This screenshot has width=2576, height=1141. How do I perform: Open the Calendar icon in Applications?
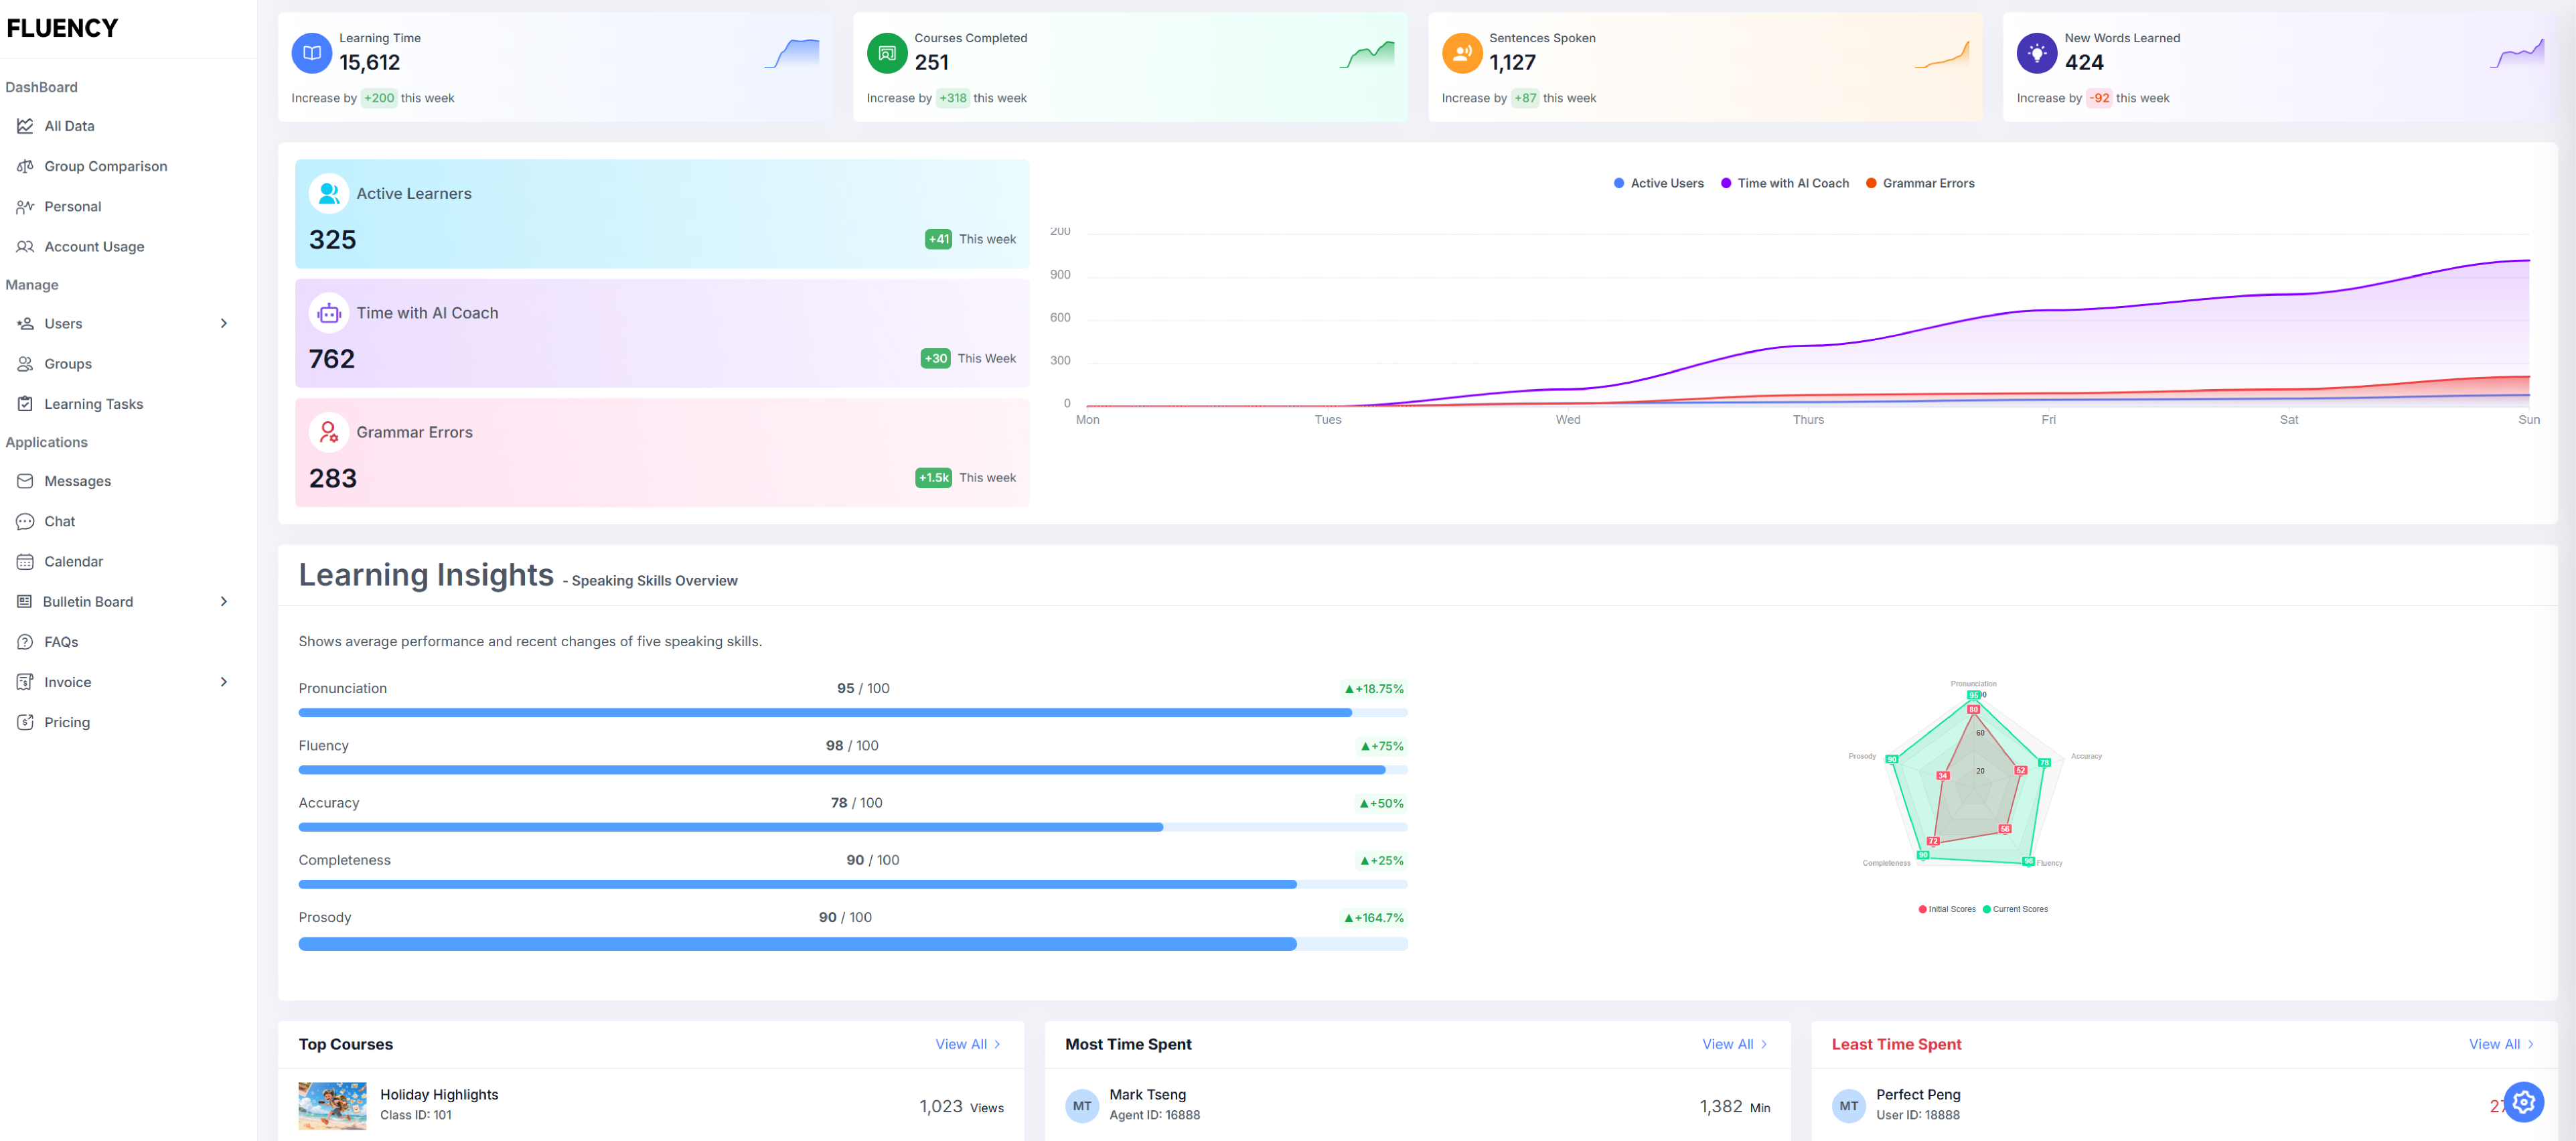pos(26,561)
